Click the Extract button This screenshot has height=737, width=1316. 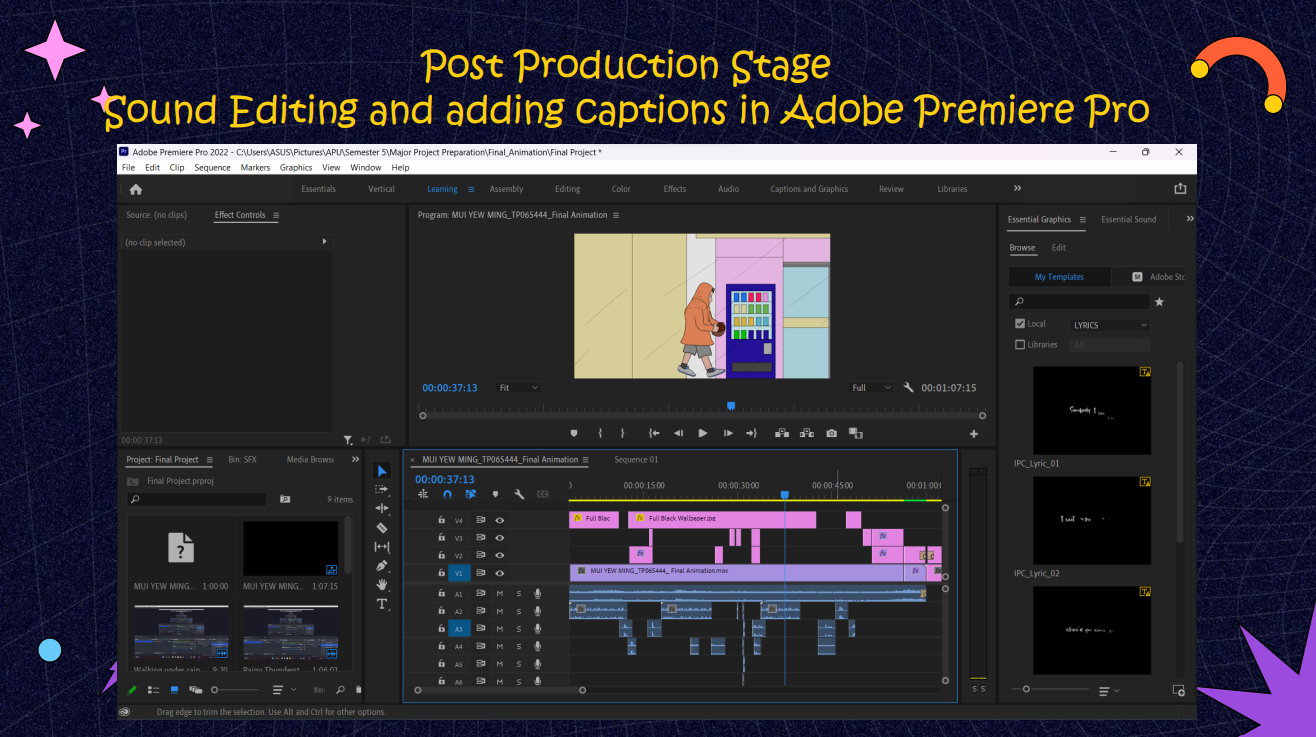(806, 433)
